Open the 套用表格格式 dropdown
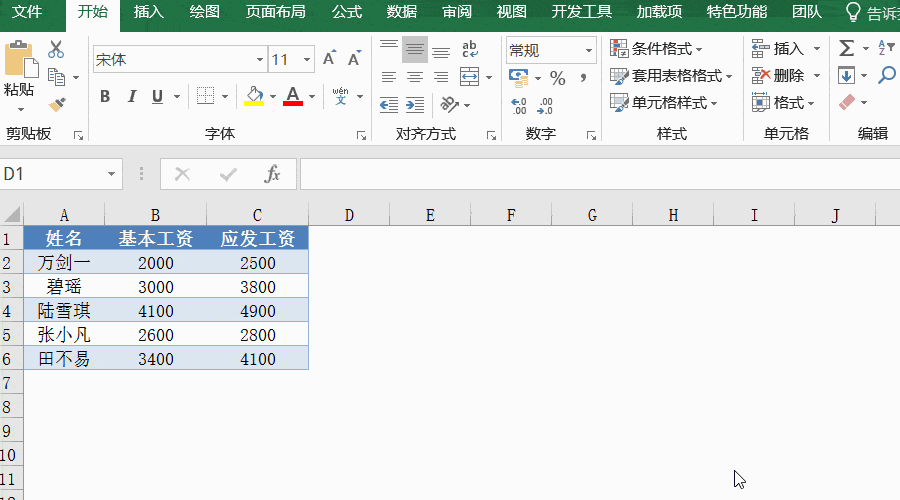 coord(671,76)
